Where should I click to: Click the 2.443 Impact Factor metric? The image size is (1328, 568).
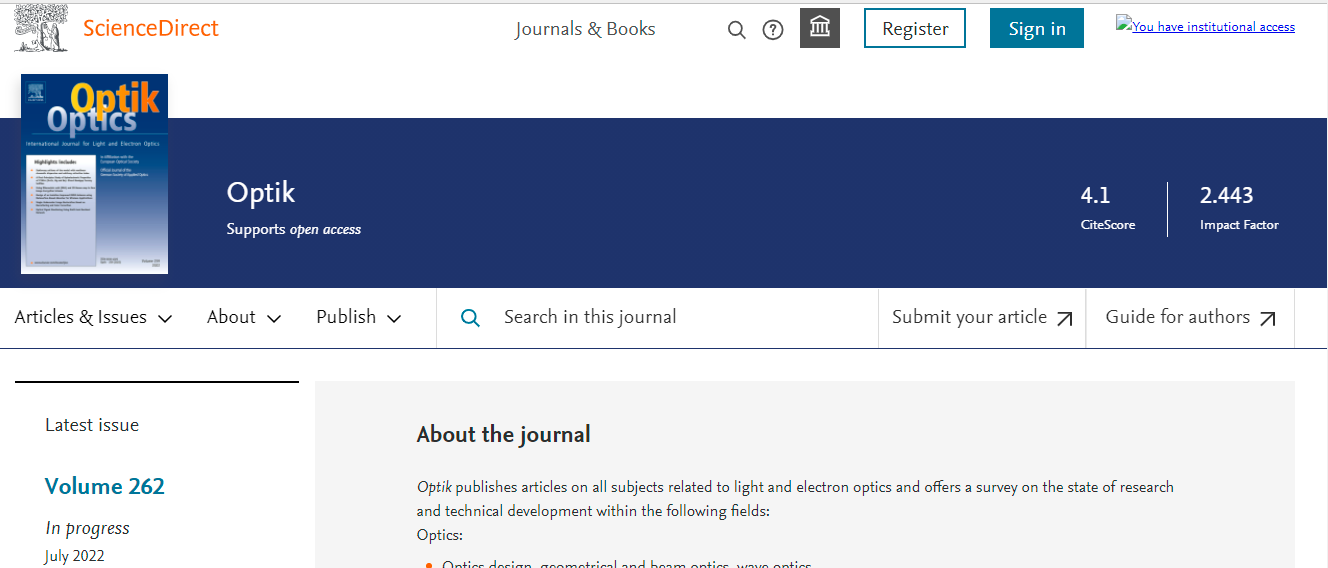[1227, 196]
